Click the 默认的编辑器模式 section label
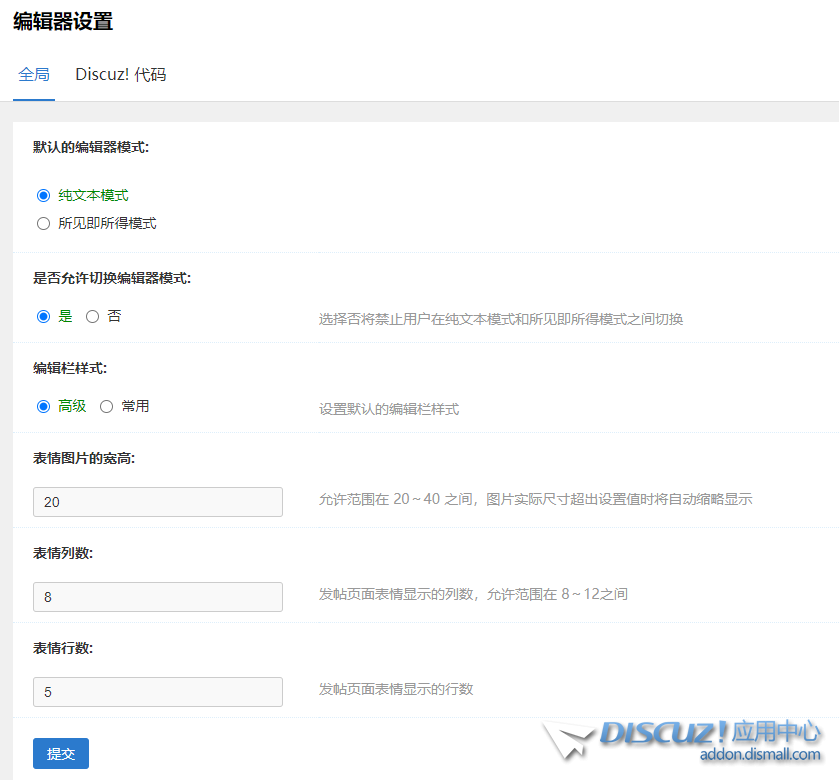The width and height of the screenshot is (839, 780). [90, 146]
